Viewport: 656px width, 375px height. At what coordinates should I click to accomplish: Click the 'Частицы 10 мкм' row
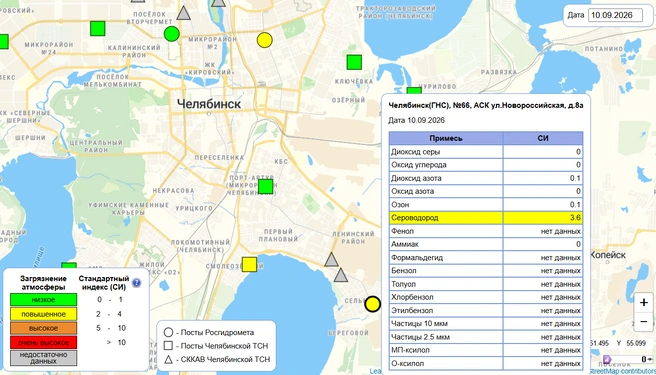(486, 324)
